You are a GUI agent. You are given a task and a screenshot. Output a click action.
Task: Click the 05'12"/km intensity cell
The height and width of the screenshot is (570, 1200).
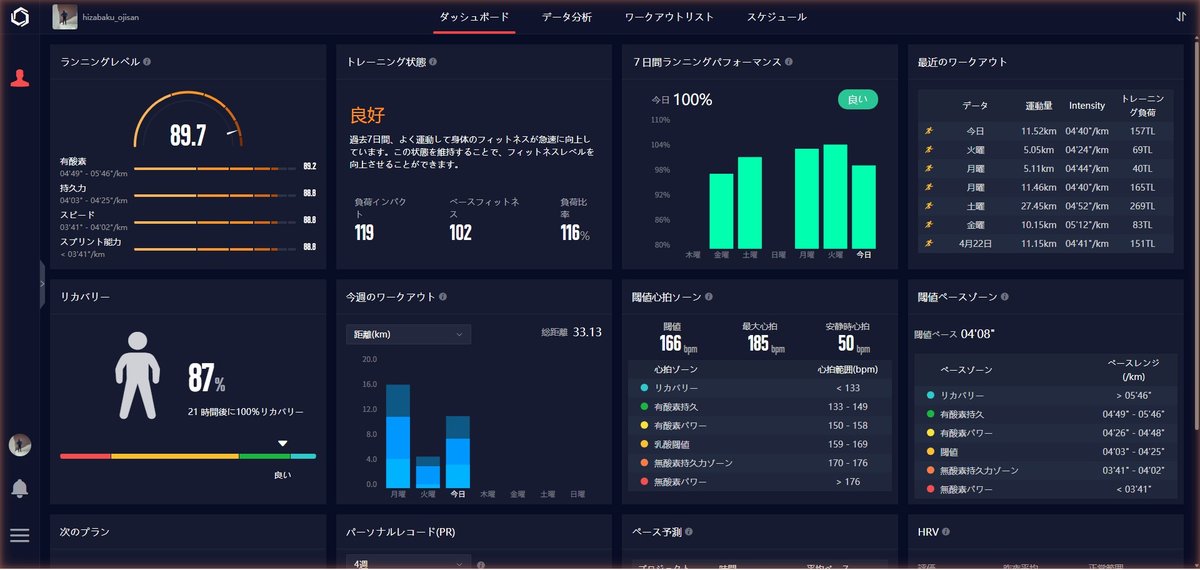pos(1087,224)
